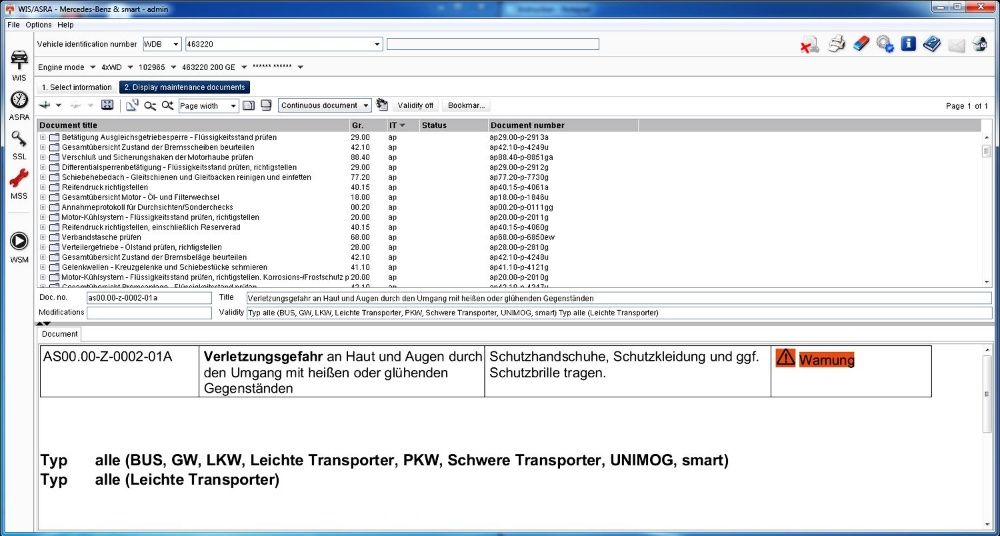The image size is (1000, 536).
Task: Sort by Document title column header
Action: pyautogui.click(x=193, y=126)
